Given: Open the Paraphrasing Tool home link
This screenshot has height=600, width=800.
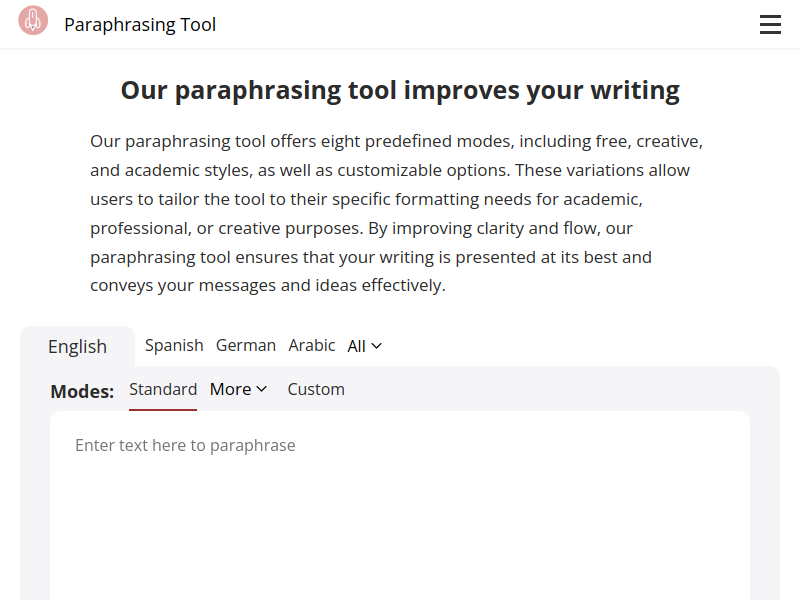Looking at the screenshot, I should [x=140, y=24].
